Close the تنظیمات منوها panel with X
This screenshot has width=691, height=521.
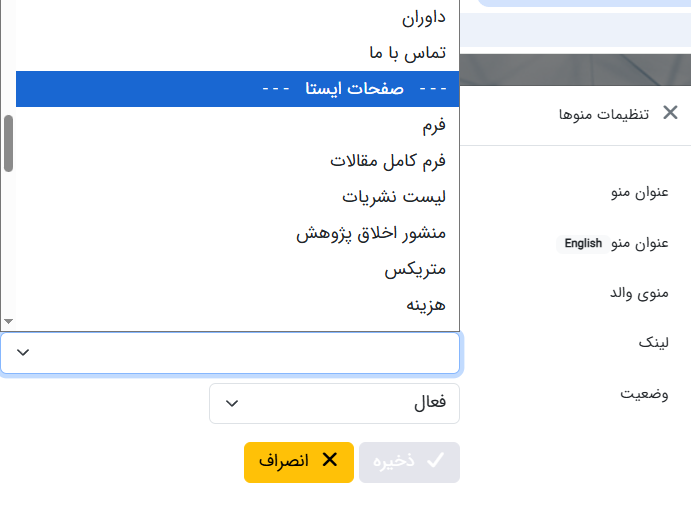670,113
